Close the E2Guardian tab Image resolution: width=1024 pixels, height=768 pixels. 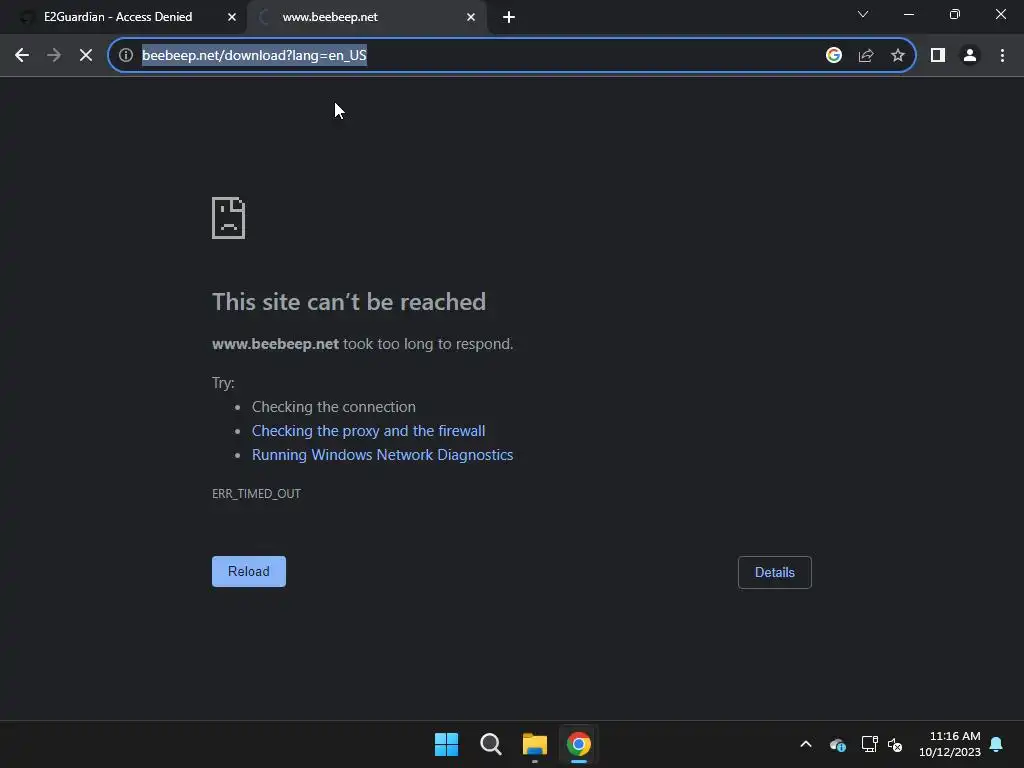click(232, 17)
